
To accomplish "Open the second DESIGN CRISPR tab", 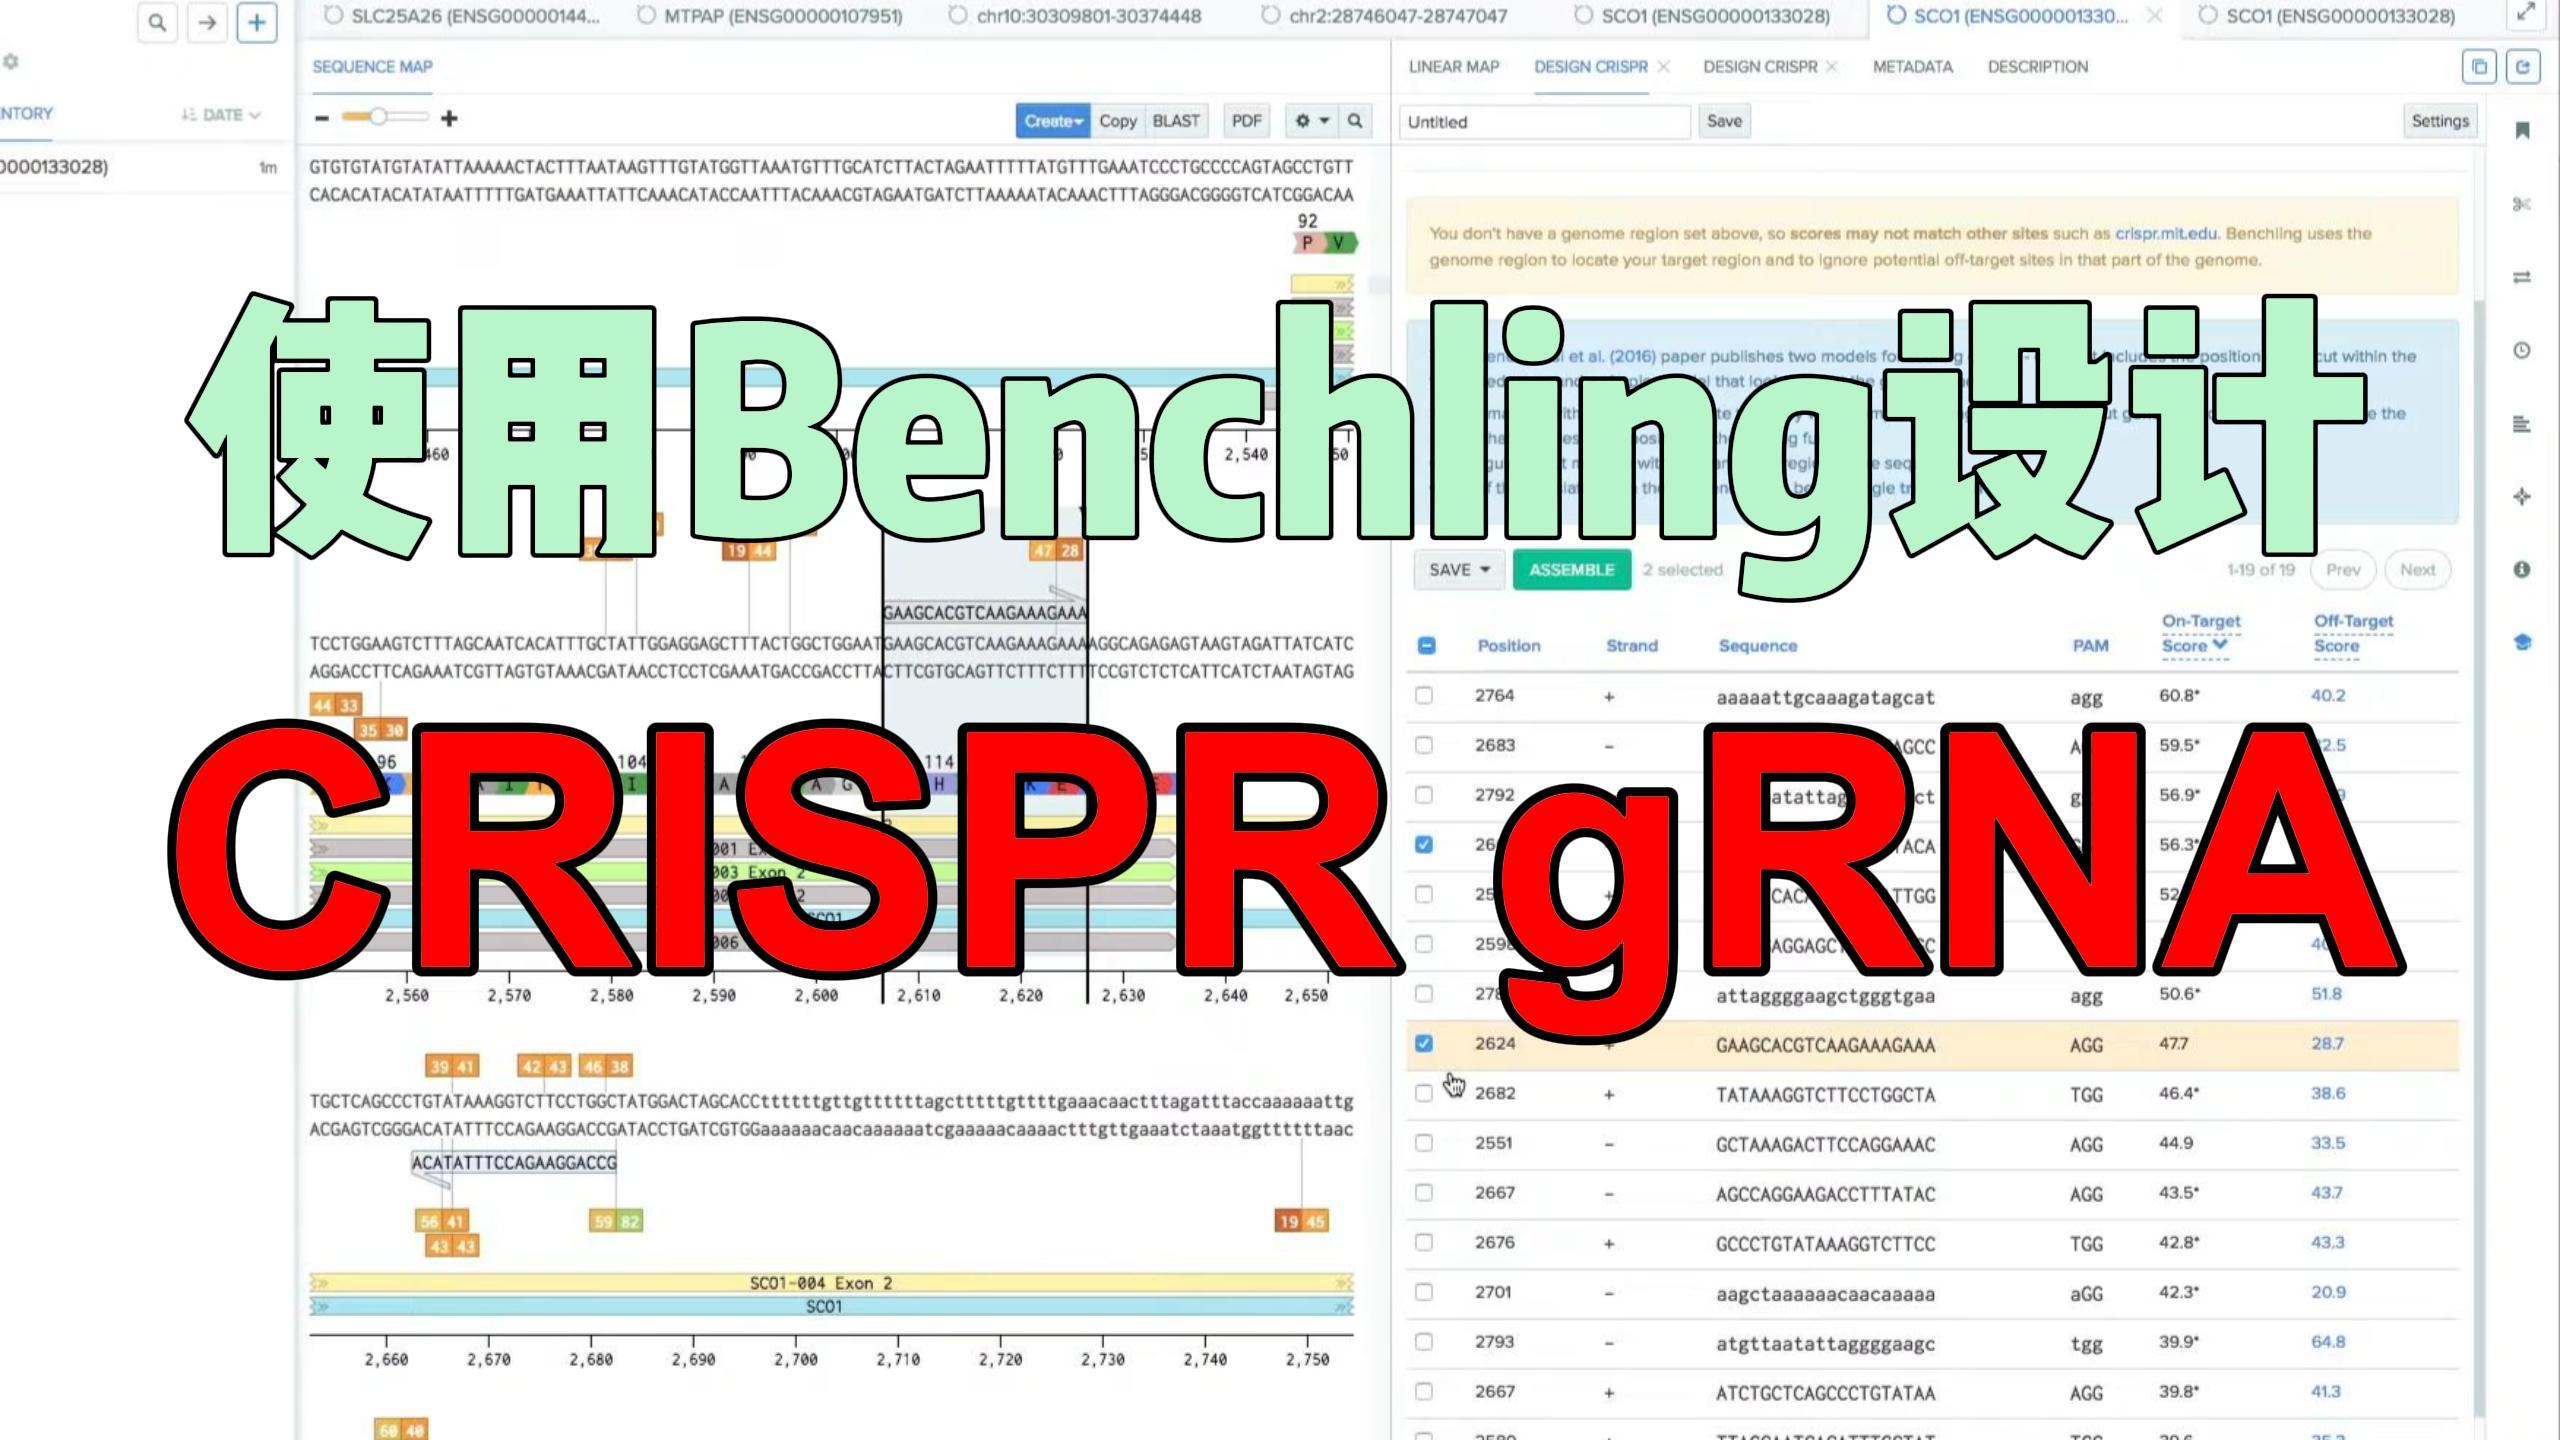I will 1760,67.
